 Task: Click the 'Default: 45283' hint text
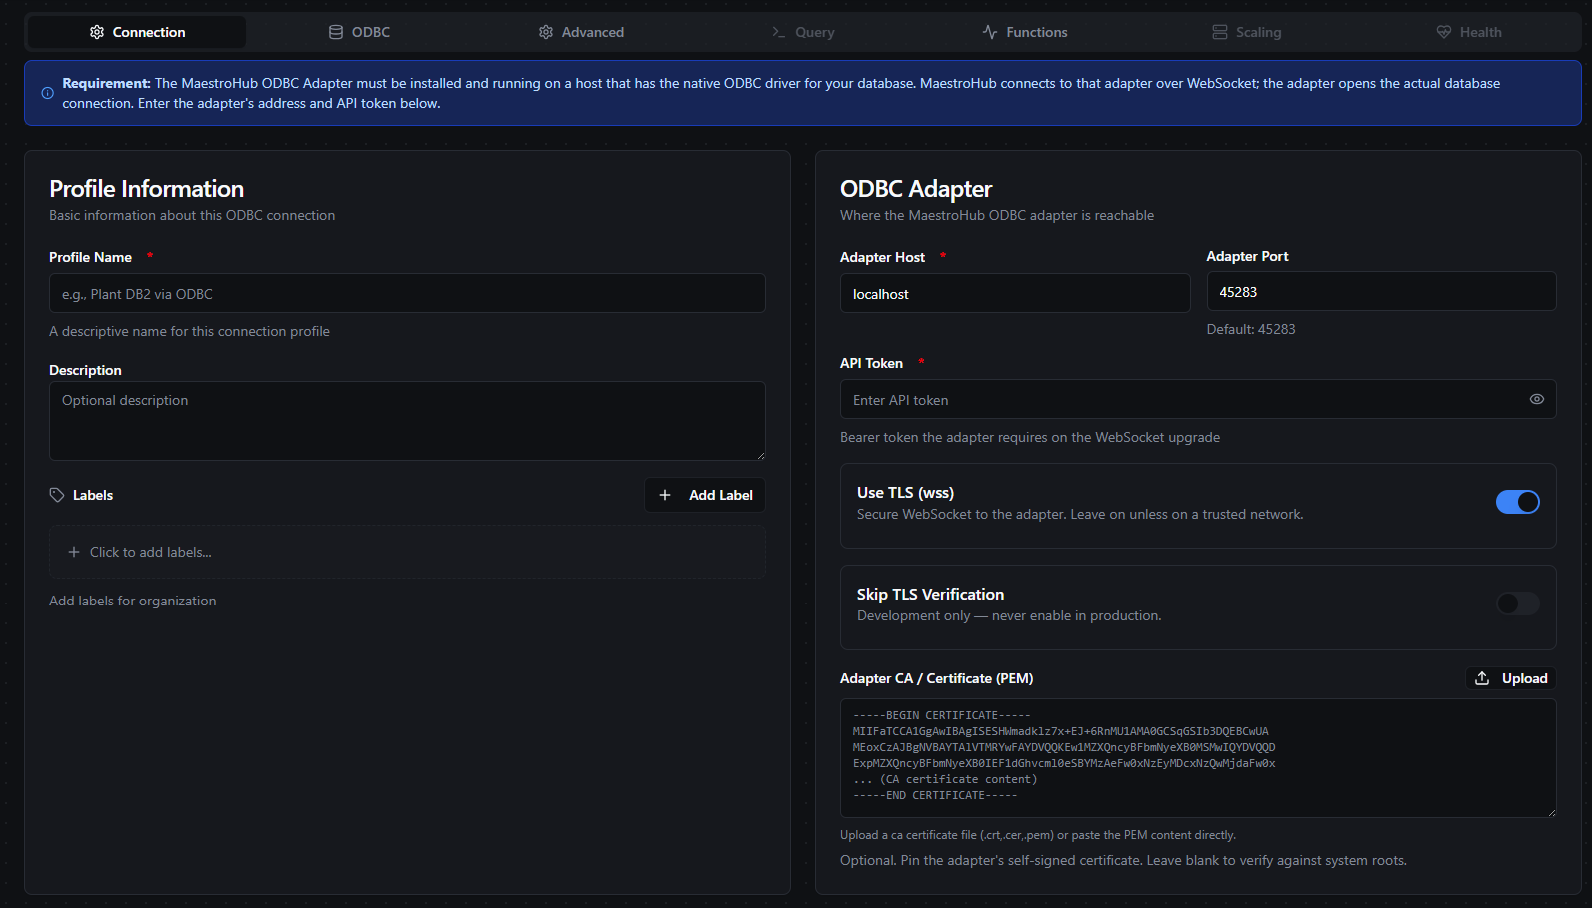[x=1251, y=329]
